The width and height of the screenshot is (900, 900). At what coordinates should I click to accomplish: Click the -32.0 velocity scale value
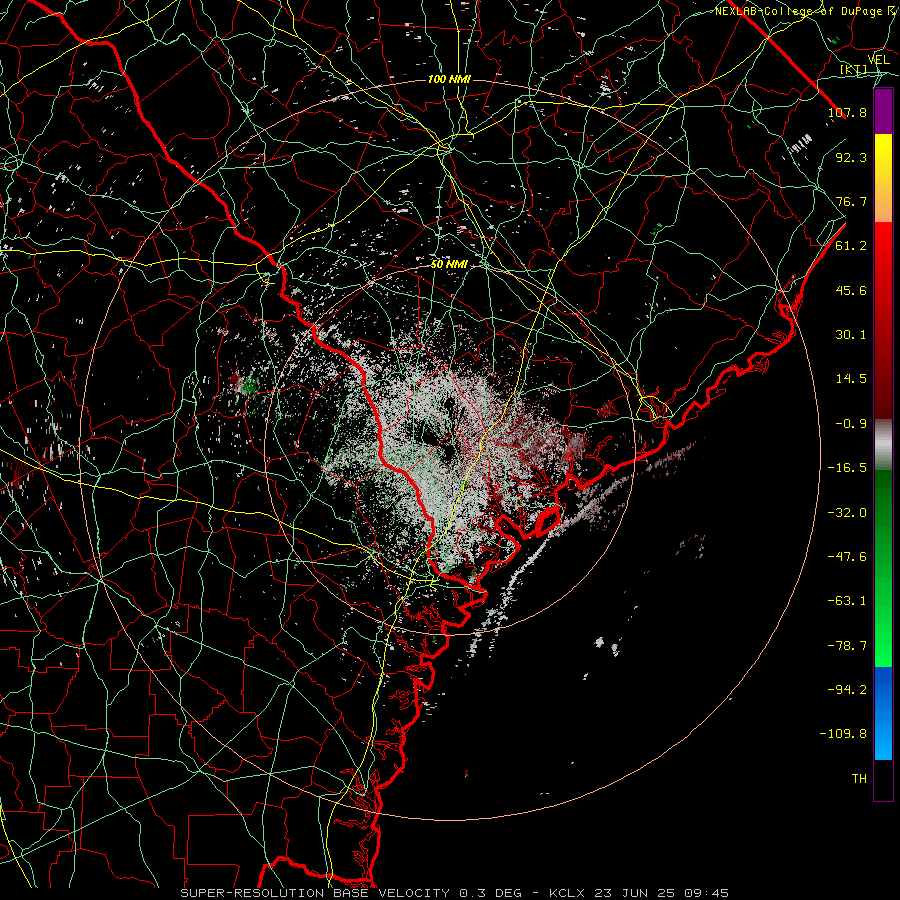tap(847, 513)
